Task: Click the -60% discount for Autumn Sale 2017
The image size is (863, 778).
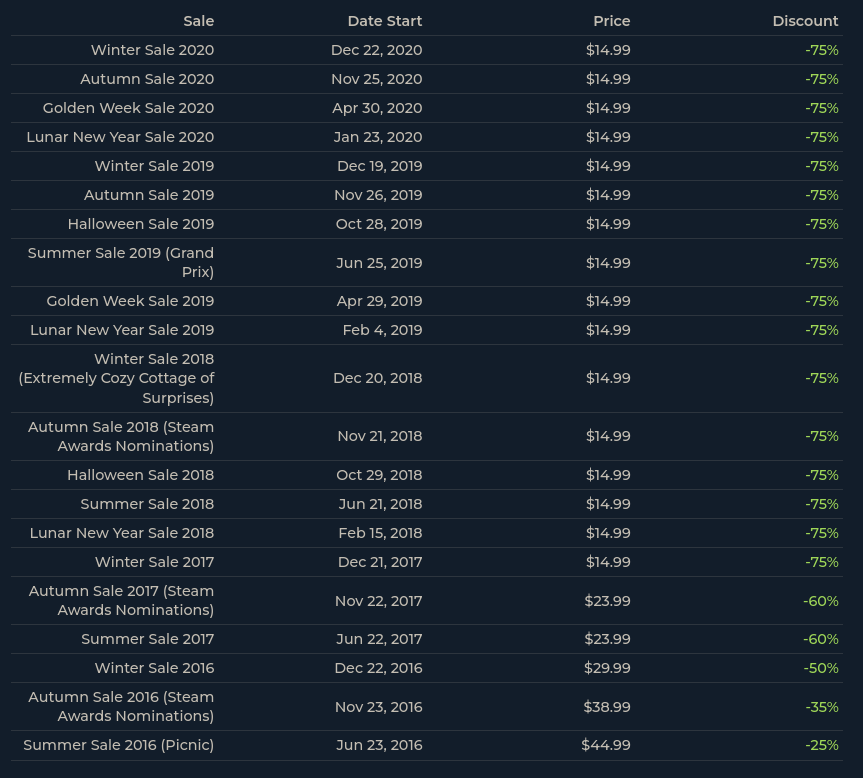Action: tap(821, 601)
